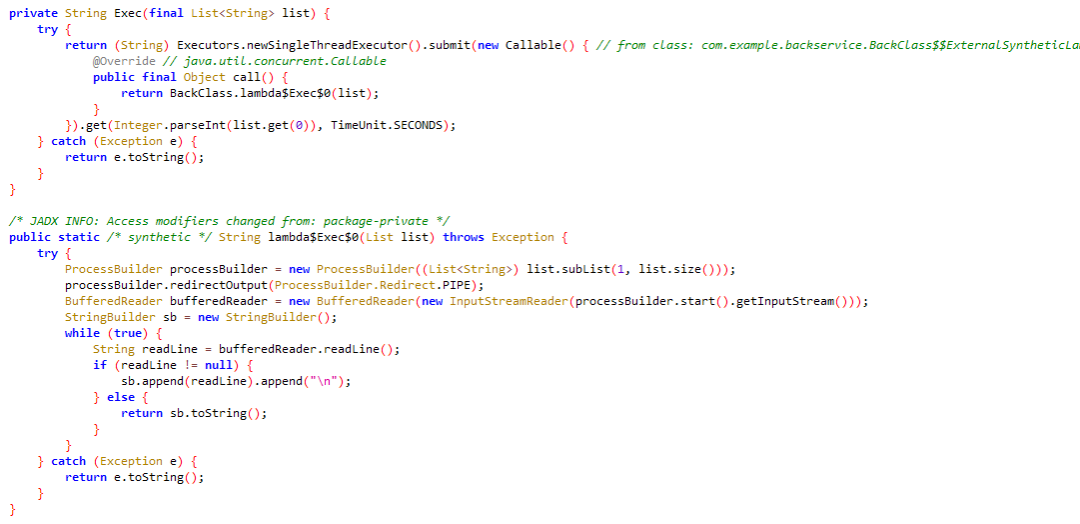Click the Exec method name in declaration
The height and width of the screenshot is (524, 1080).
[127, 13]
